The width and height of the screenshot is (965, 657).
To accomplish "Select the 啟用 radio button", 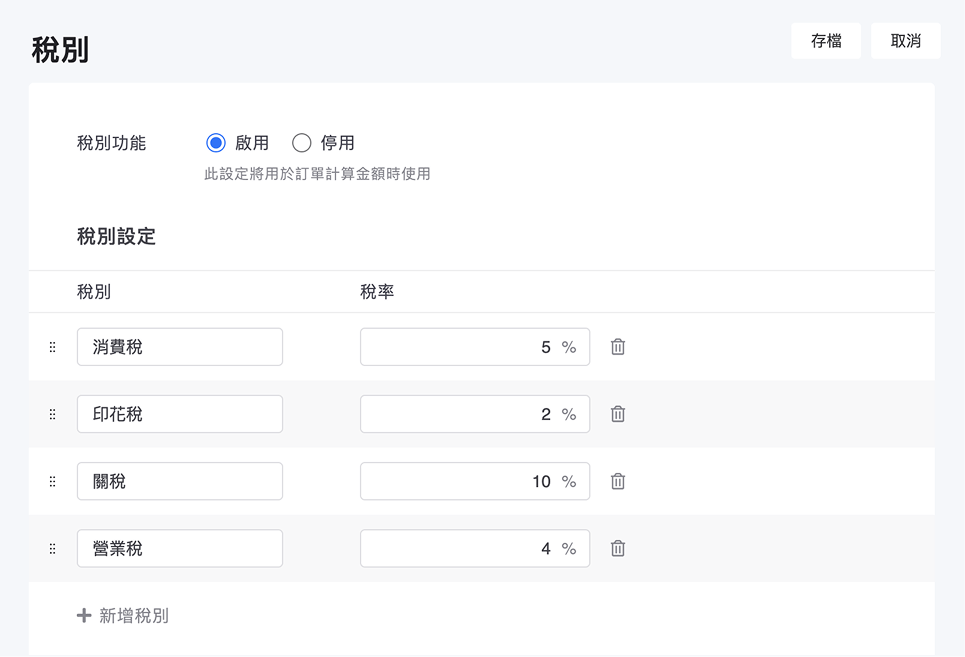I will pyautogui.click(x=215, y=143).
